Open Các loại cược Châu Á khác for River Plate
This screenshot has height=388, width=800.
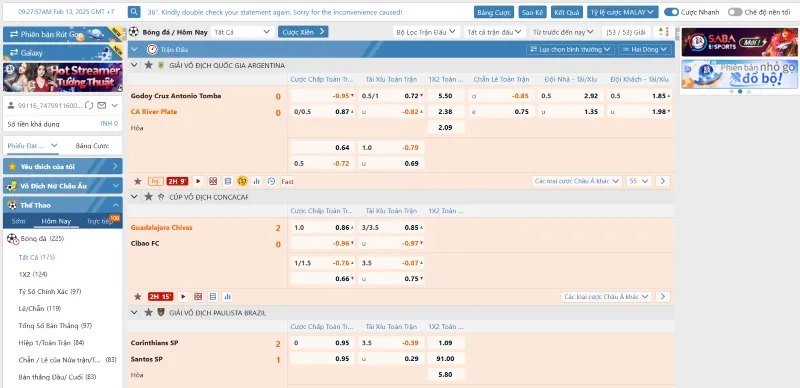[577, 181]
